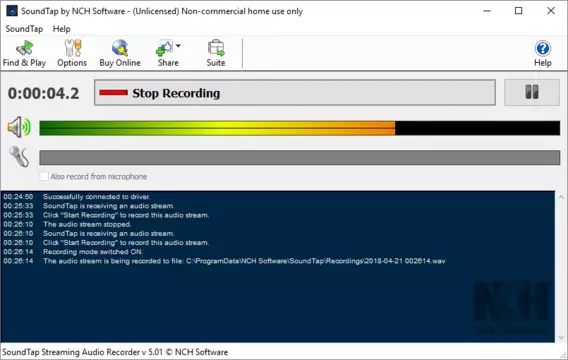Click the SoundTap app icon in title bar
Viewport: 568px width, 360px height.
point(12,11)
